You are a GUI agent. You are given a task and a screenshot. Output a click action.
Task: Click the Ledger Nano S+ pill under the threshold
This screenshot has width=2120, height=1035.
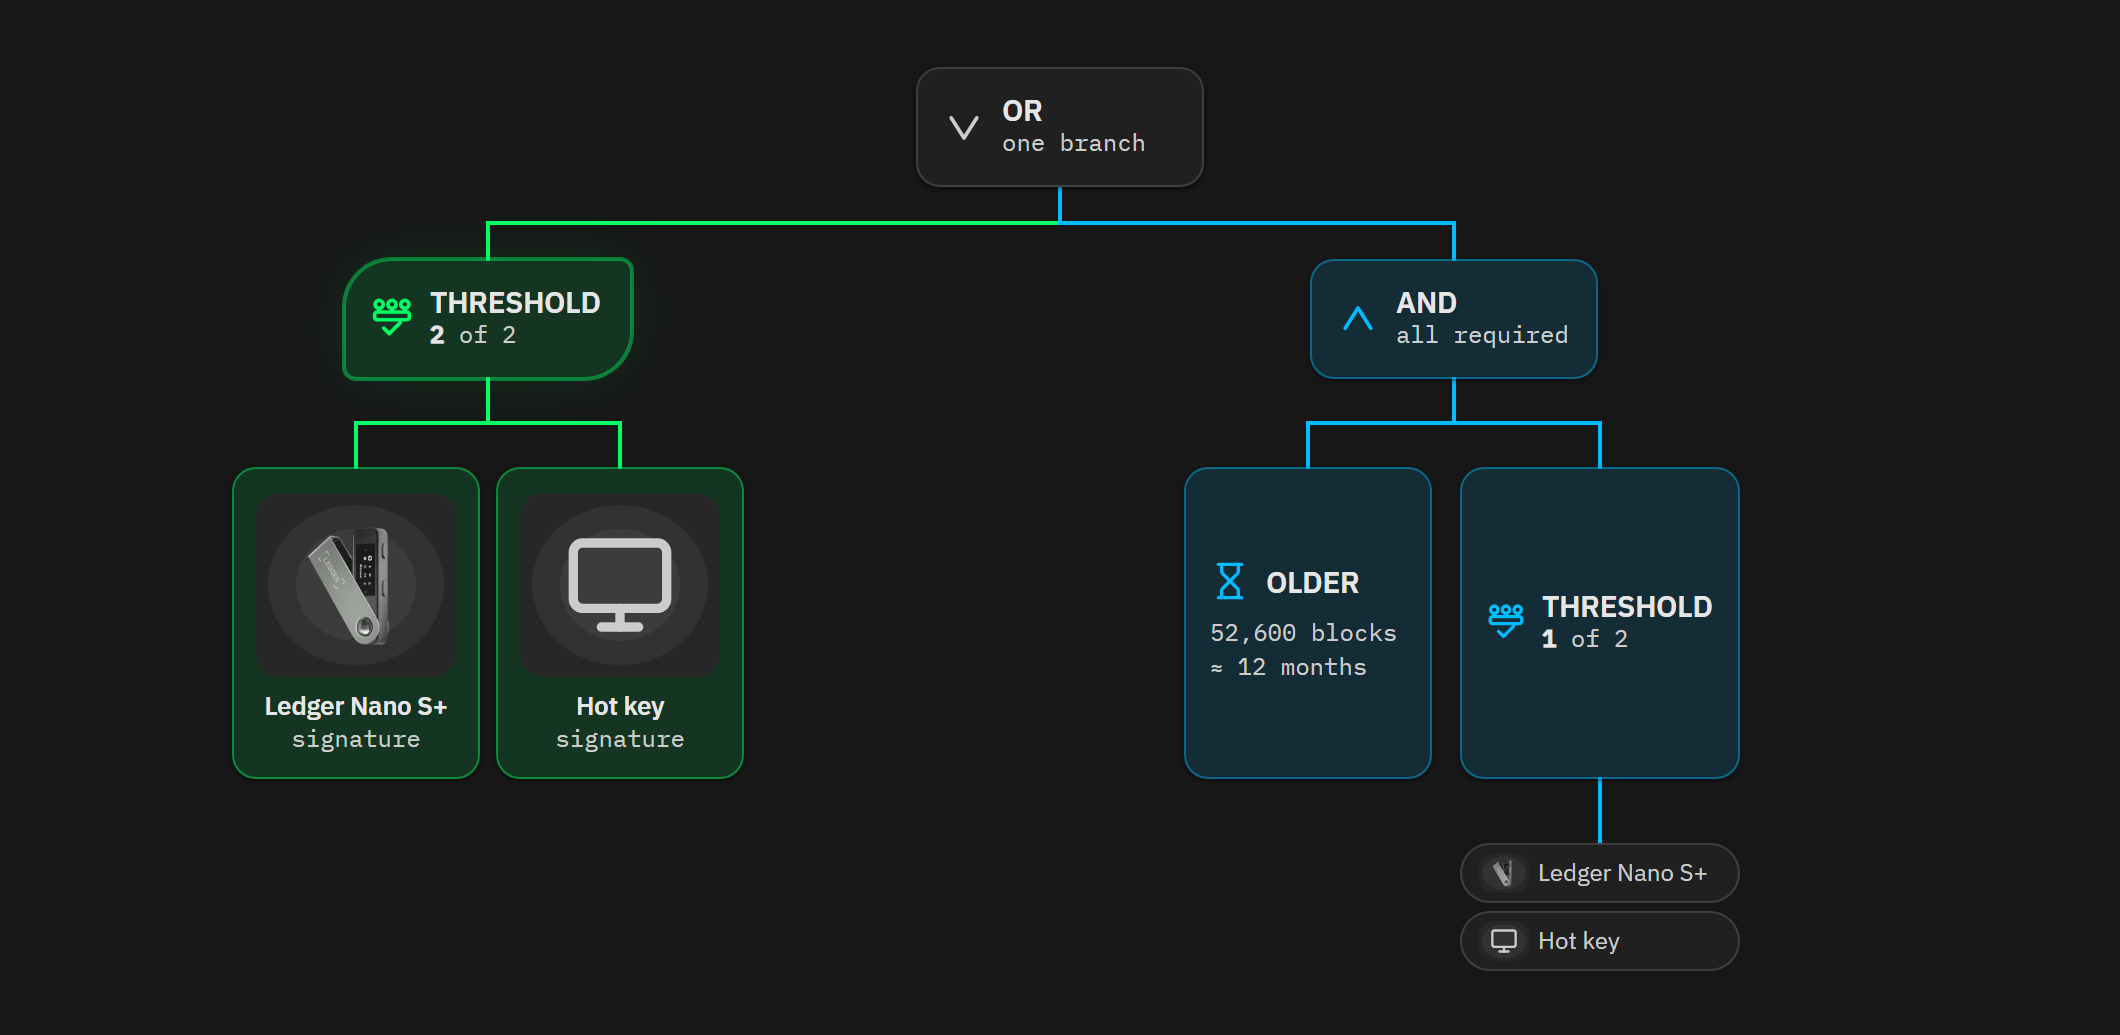(1600, 873)
